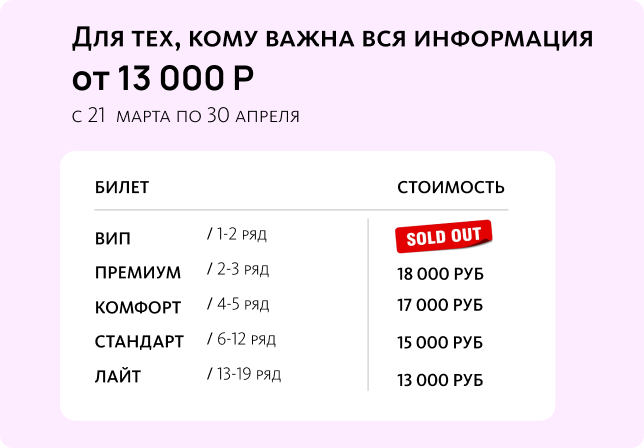
Task: Click the 15 000 РУБ price
Action: coord(440,343)
